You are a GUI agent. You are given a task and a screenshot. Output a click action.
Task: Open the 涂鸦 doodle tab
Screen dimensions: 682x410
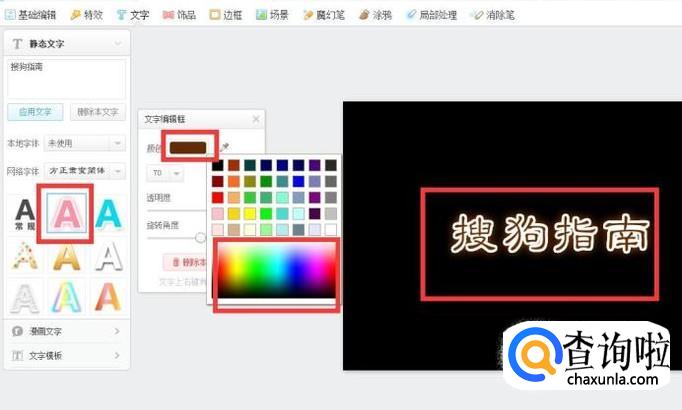click(376, 15)
